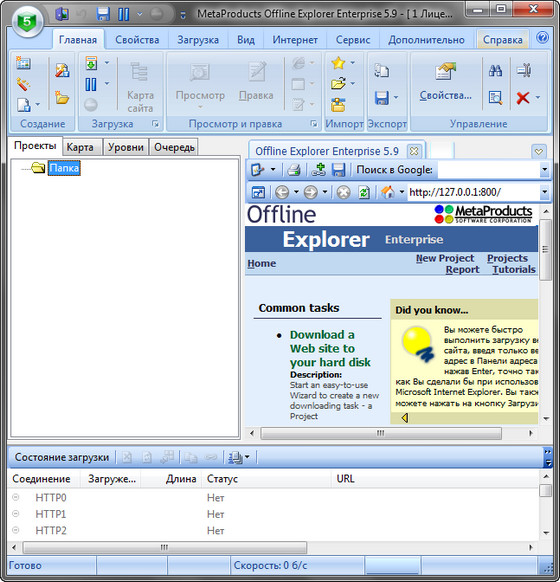
Task: Click the home house icon in browser toolbar
Action: (388, 192)
